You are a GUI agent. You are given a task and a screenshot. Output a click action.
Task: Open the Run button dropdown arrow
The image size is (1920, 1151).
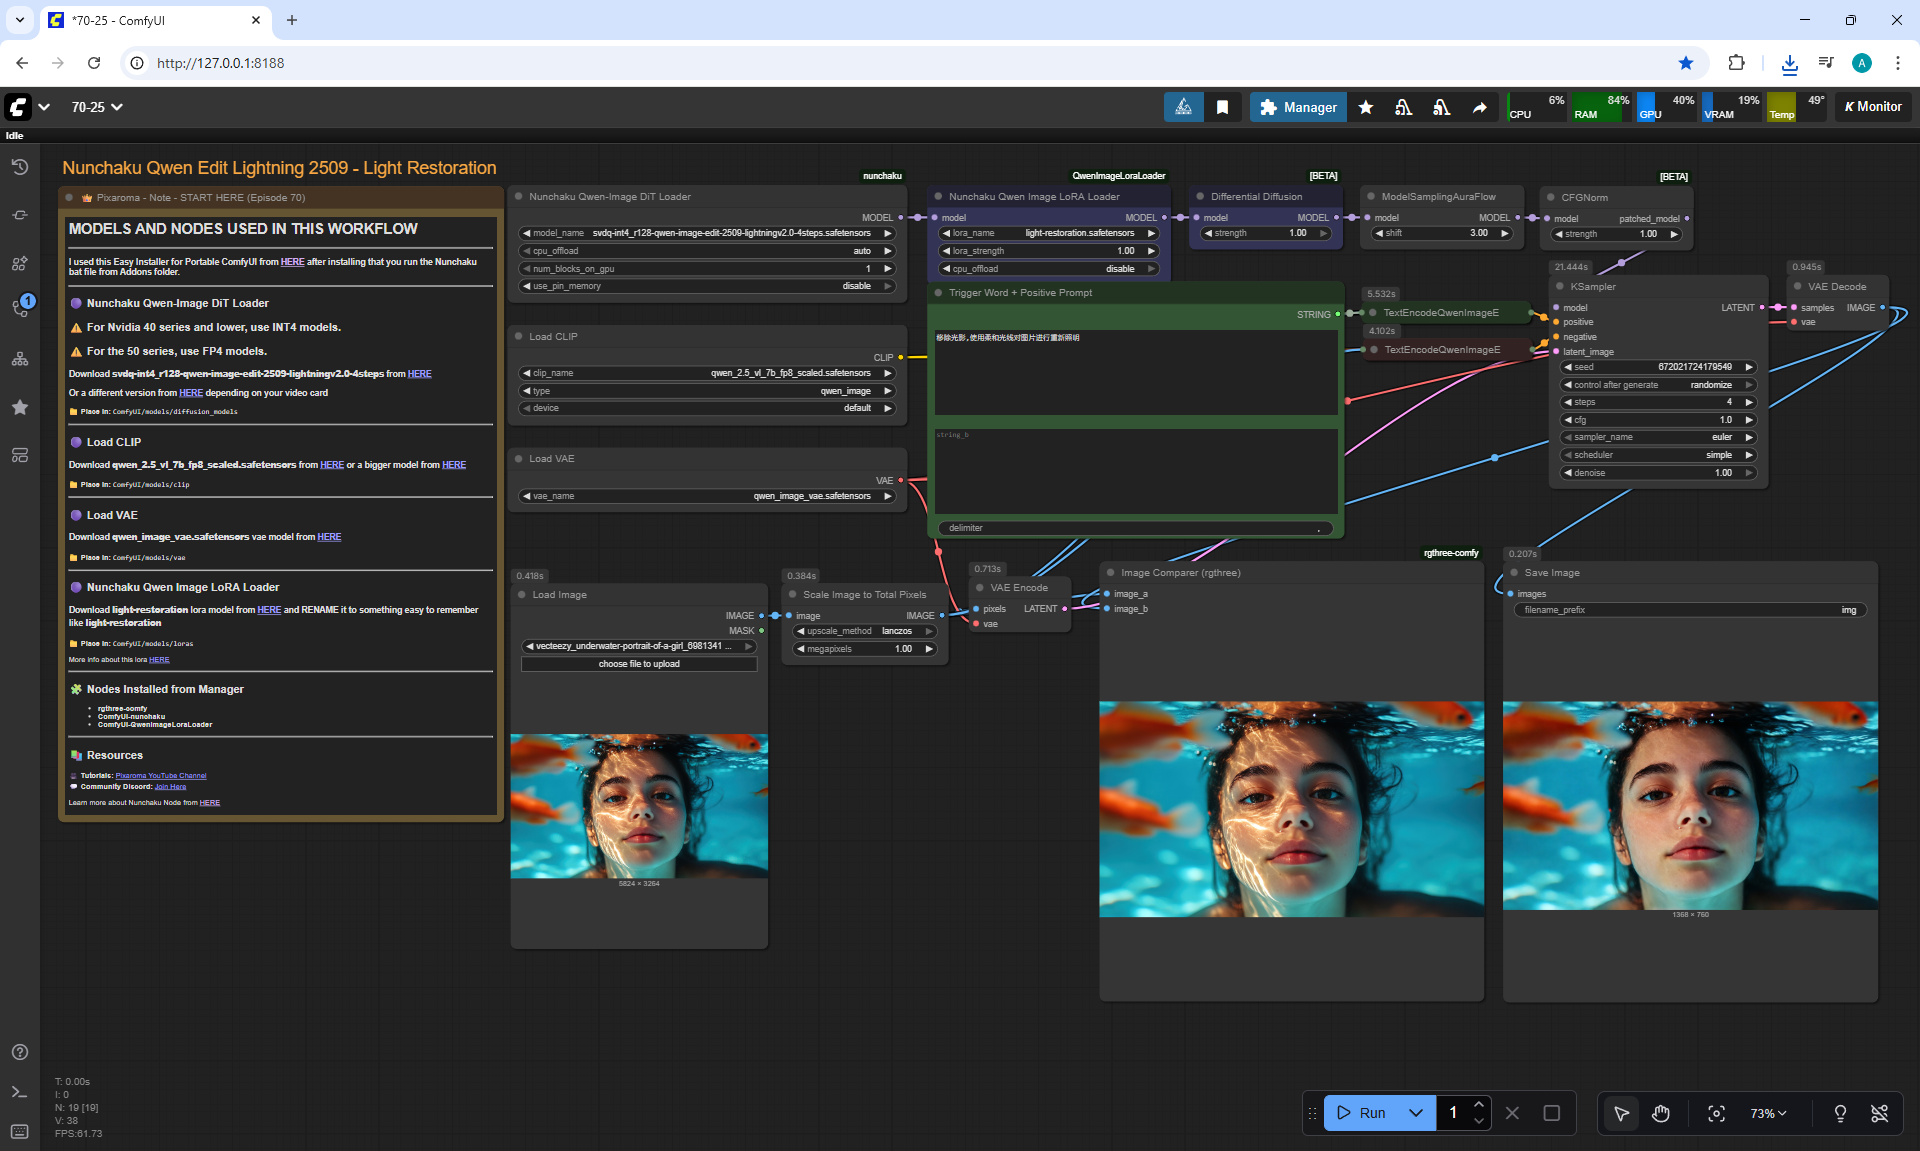click(1415, 1113)
